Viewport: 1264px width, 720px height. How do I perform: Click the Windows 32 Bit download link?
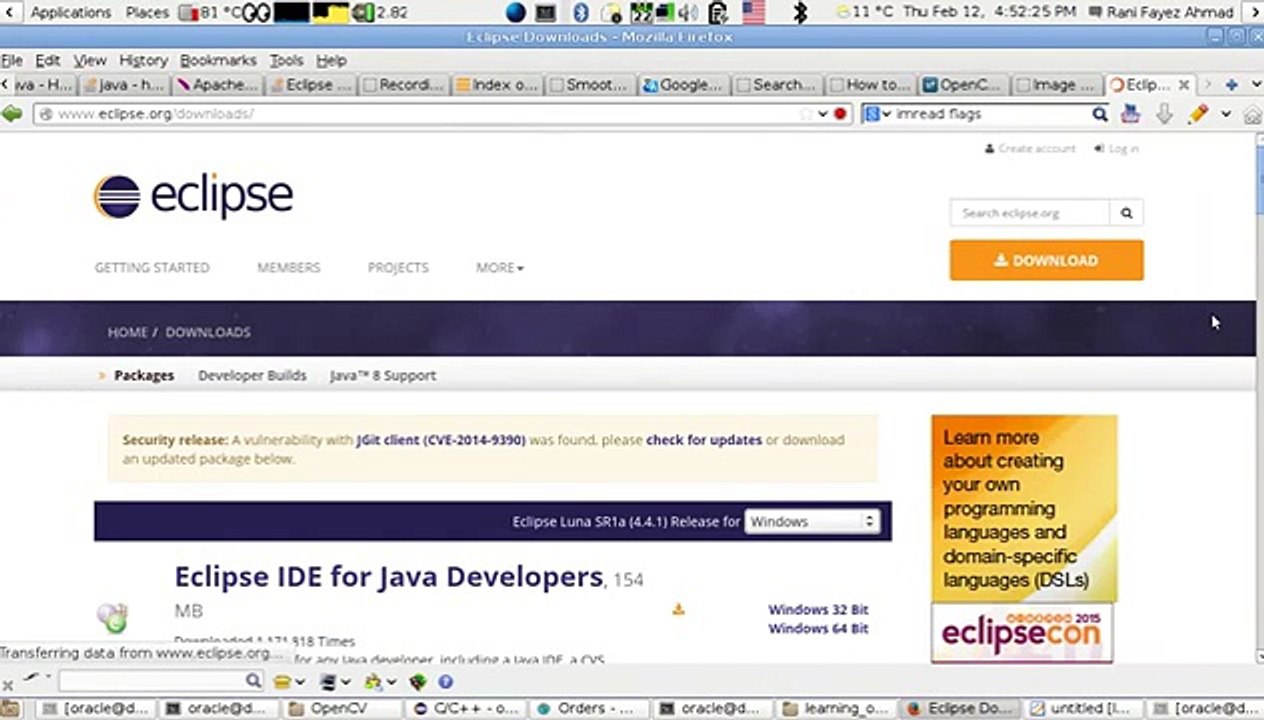coord(818,609)
